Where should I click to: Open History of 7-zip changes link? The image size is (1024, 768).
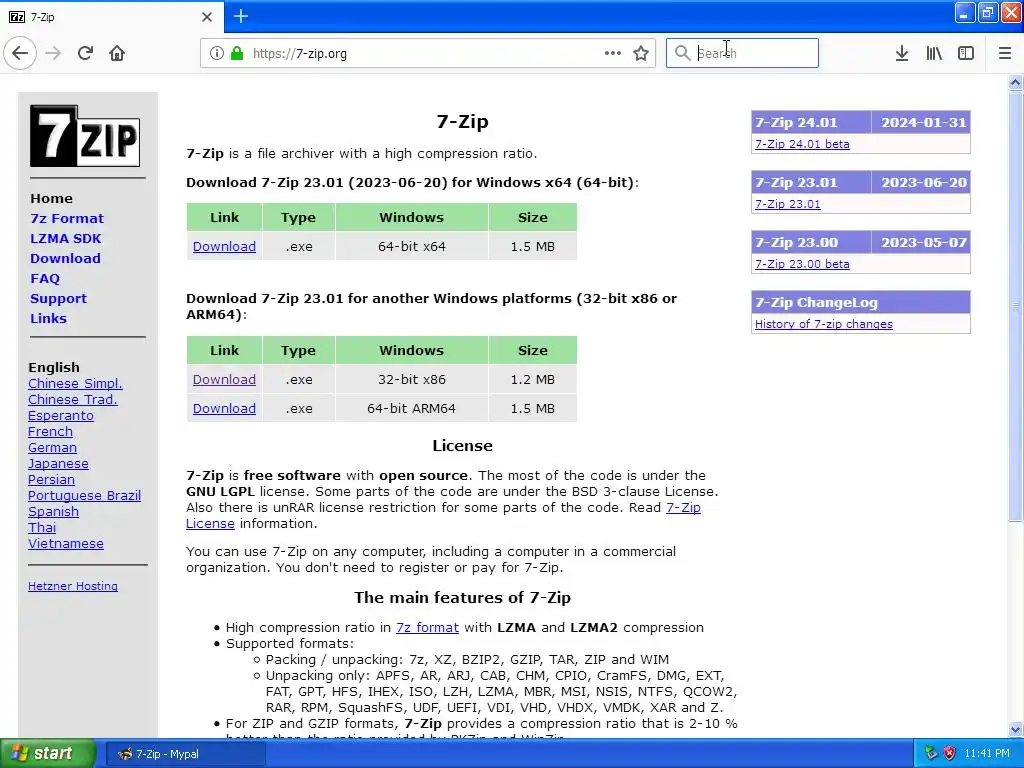824,325
